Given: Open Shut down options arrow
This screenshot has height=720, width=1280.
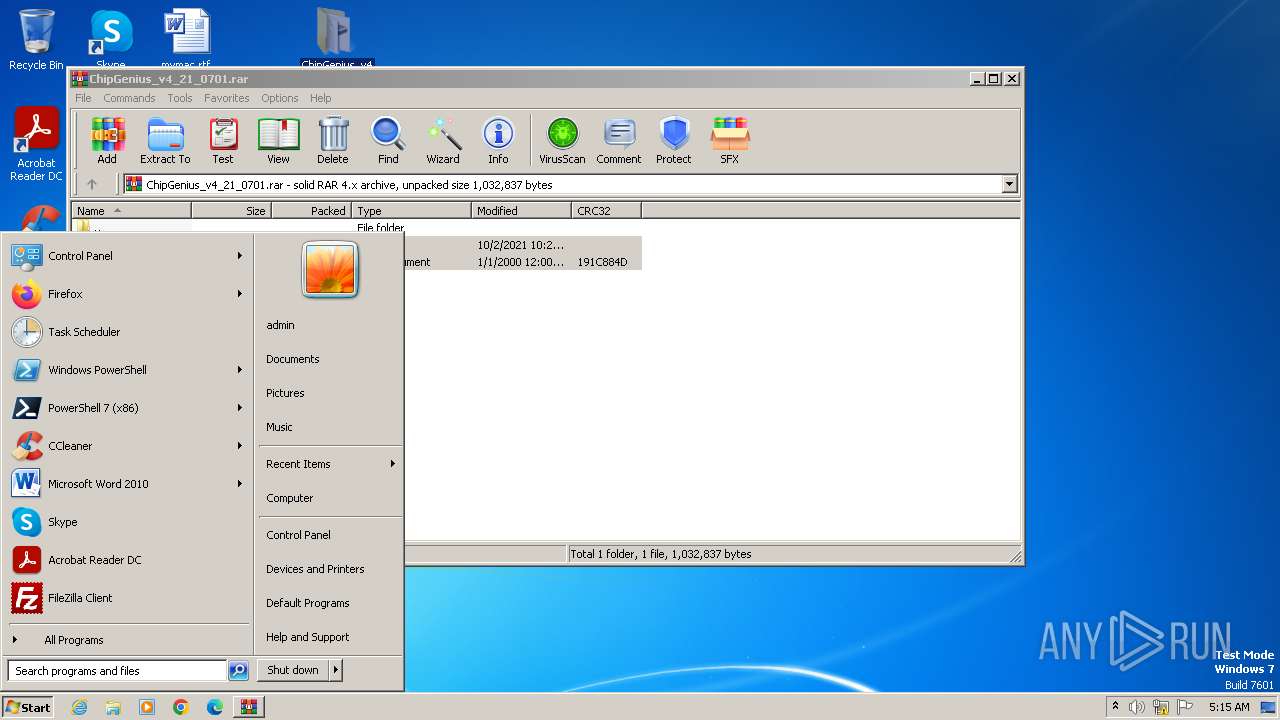Looking at the screenshot, I should coord(336,671).
